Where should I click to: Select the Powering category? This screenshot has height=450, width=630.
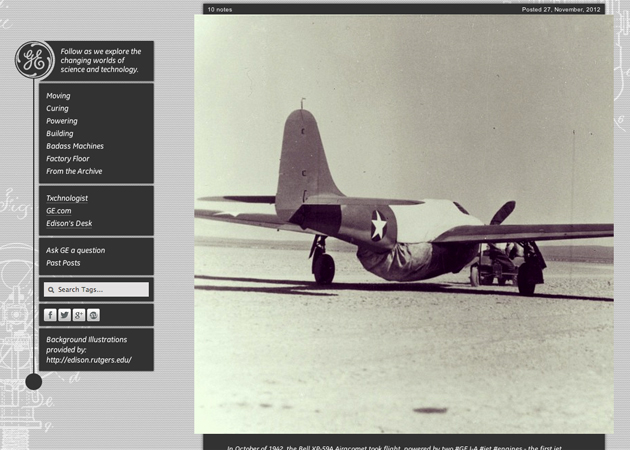tap(61, 121)
